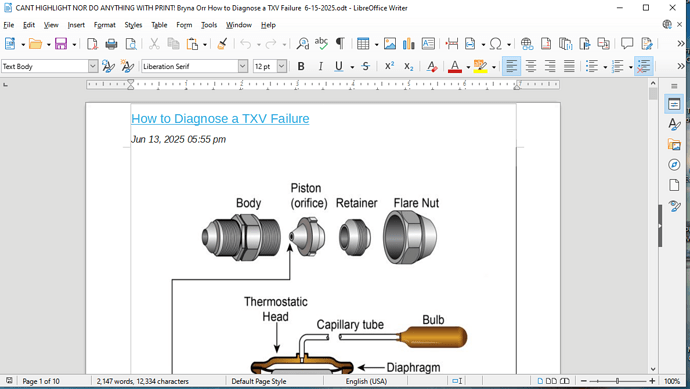
Task: Open Highlighting Color dropdown arrow
Action: (494, 67)
